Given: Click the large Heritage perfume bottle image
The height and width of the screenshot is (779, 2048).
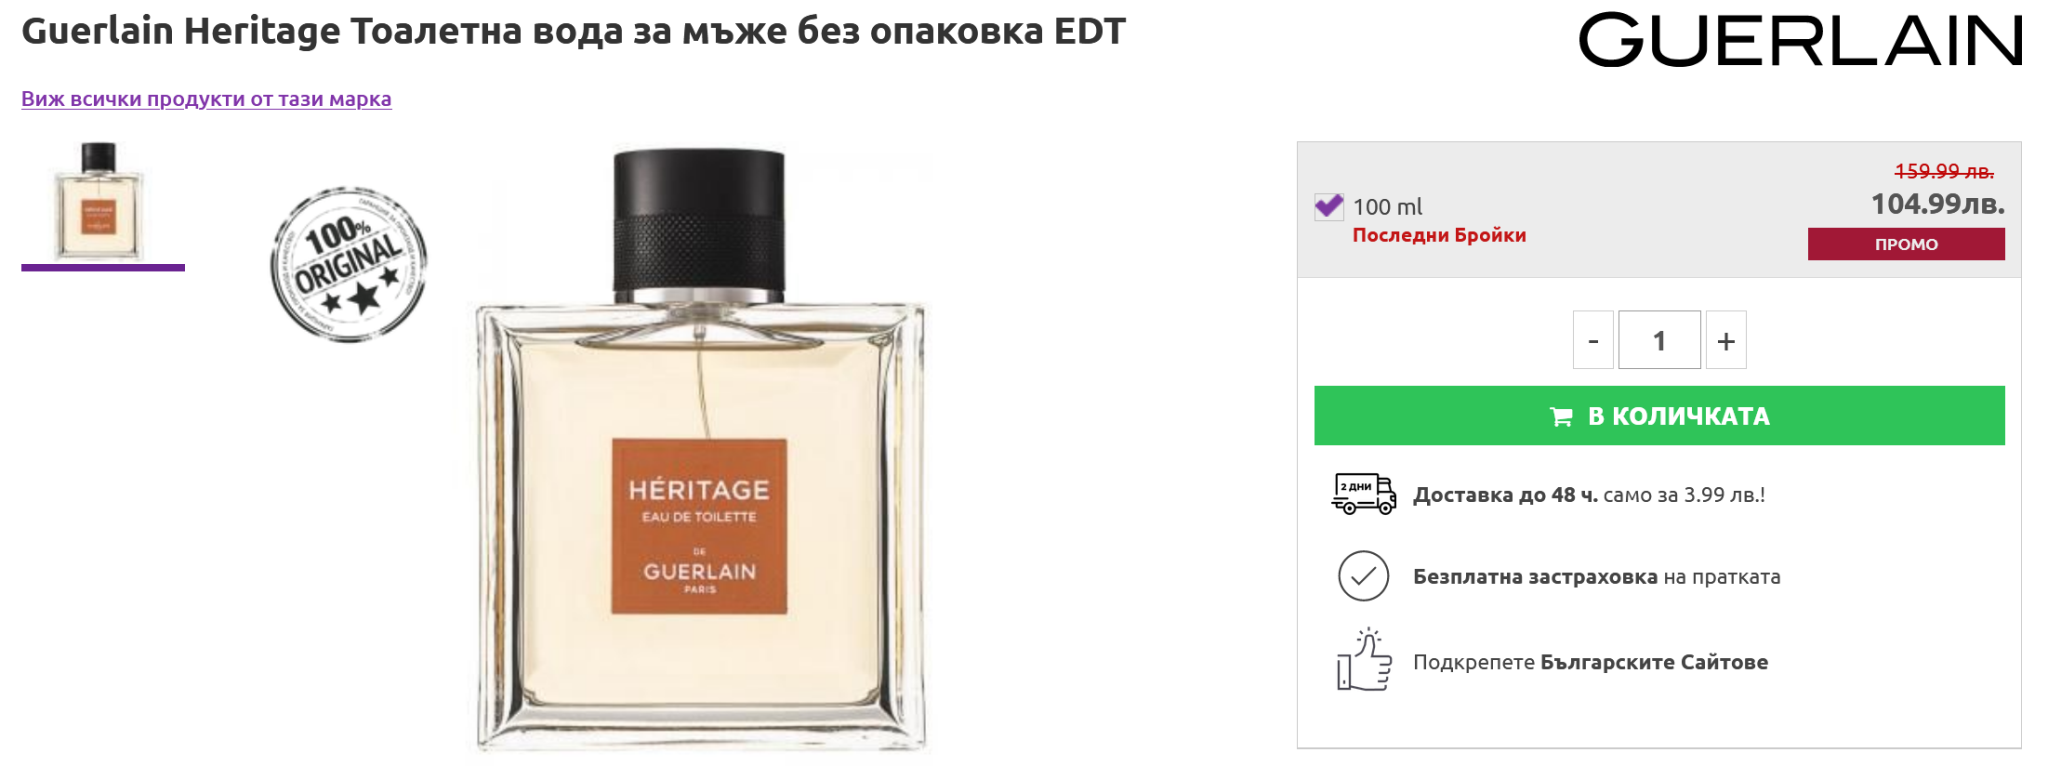Looking at the screenshot, I should click(x=700, y=450).
